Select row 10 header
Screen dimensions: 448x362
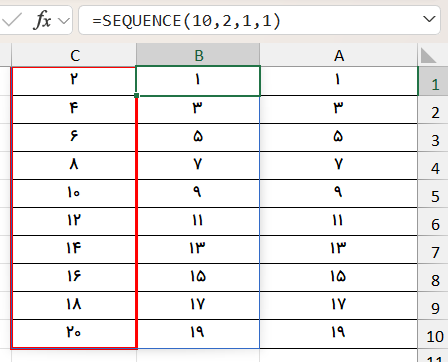pyautogui.click(x=433, y=334)
